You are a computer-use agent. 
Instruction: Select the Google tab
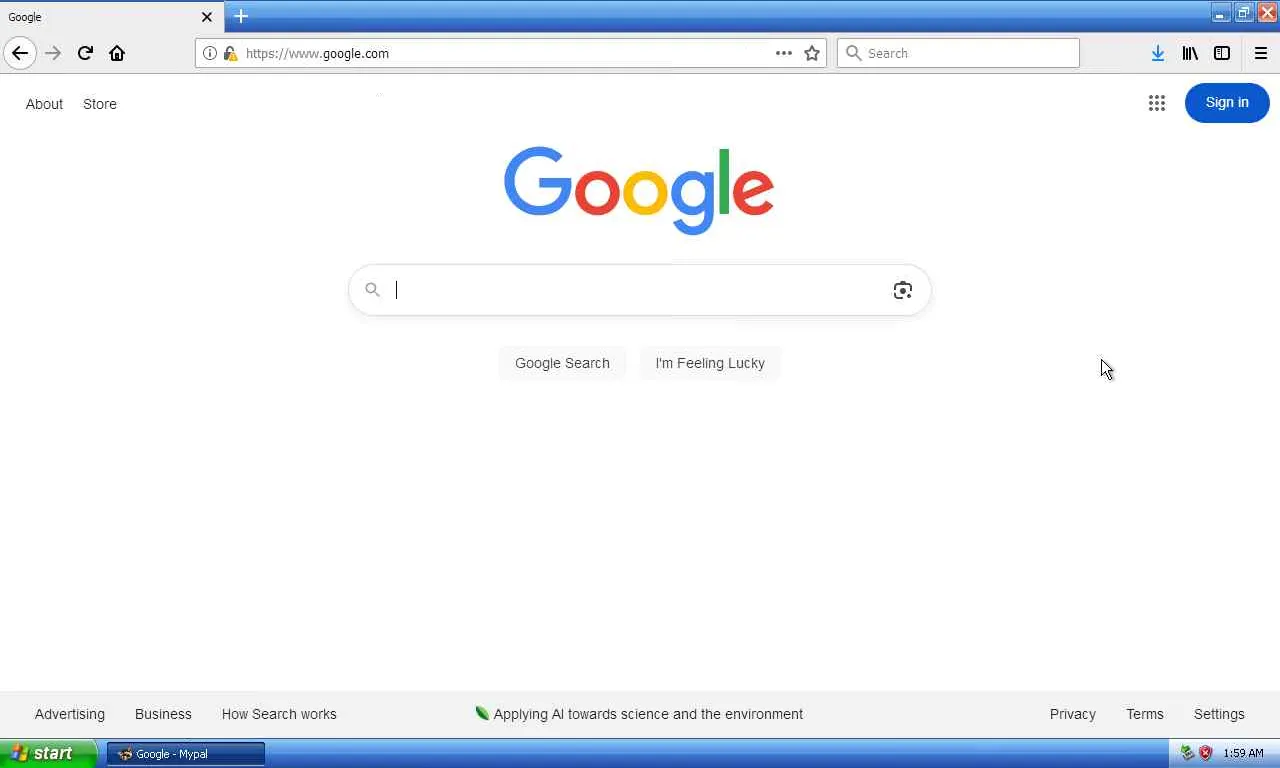coord(112,17)
